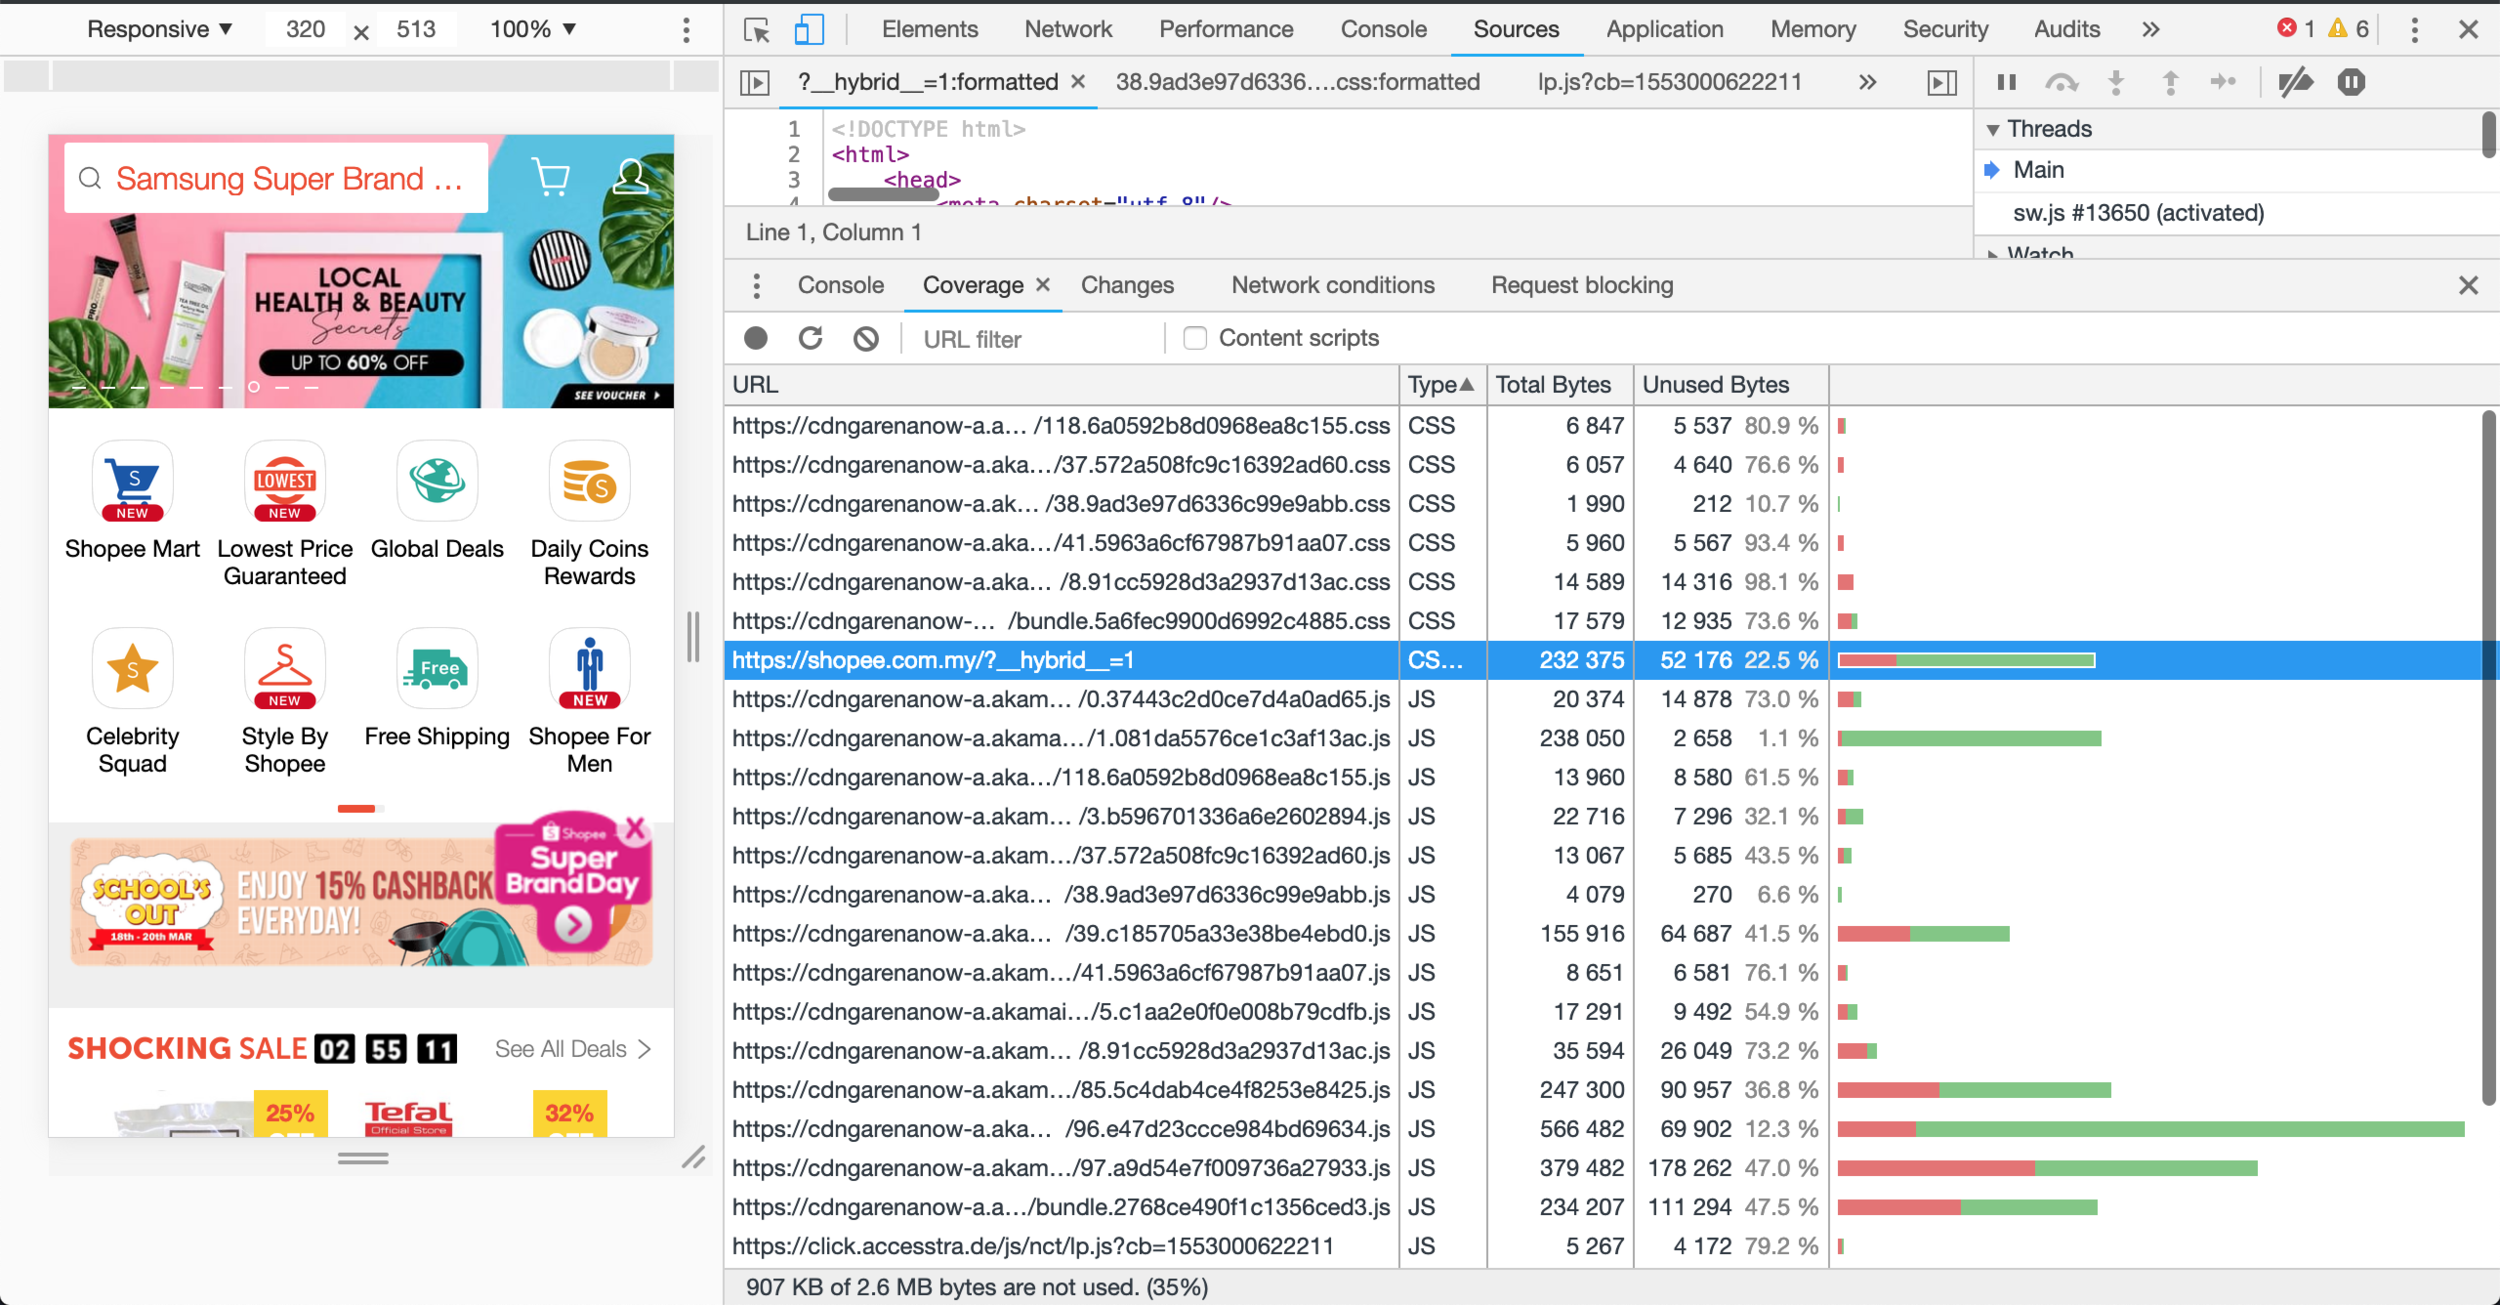Show navigator sidebar toggle icon
This screenshot has width=2500, height=1305.
click(x=755, y=82)
